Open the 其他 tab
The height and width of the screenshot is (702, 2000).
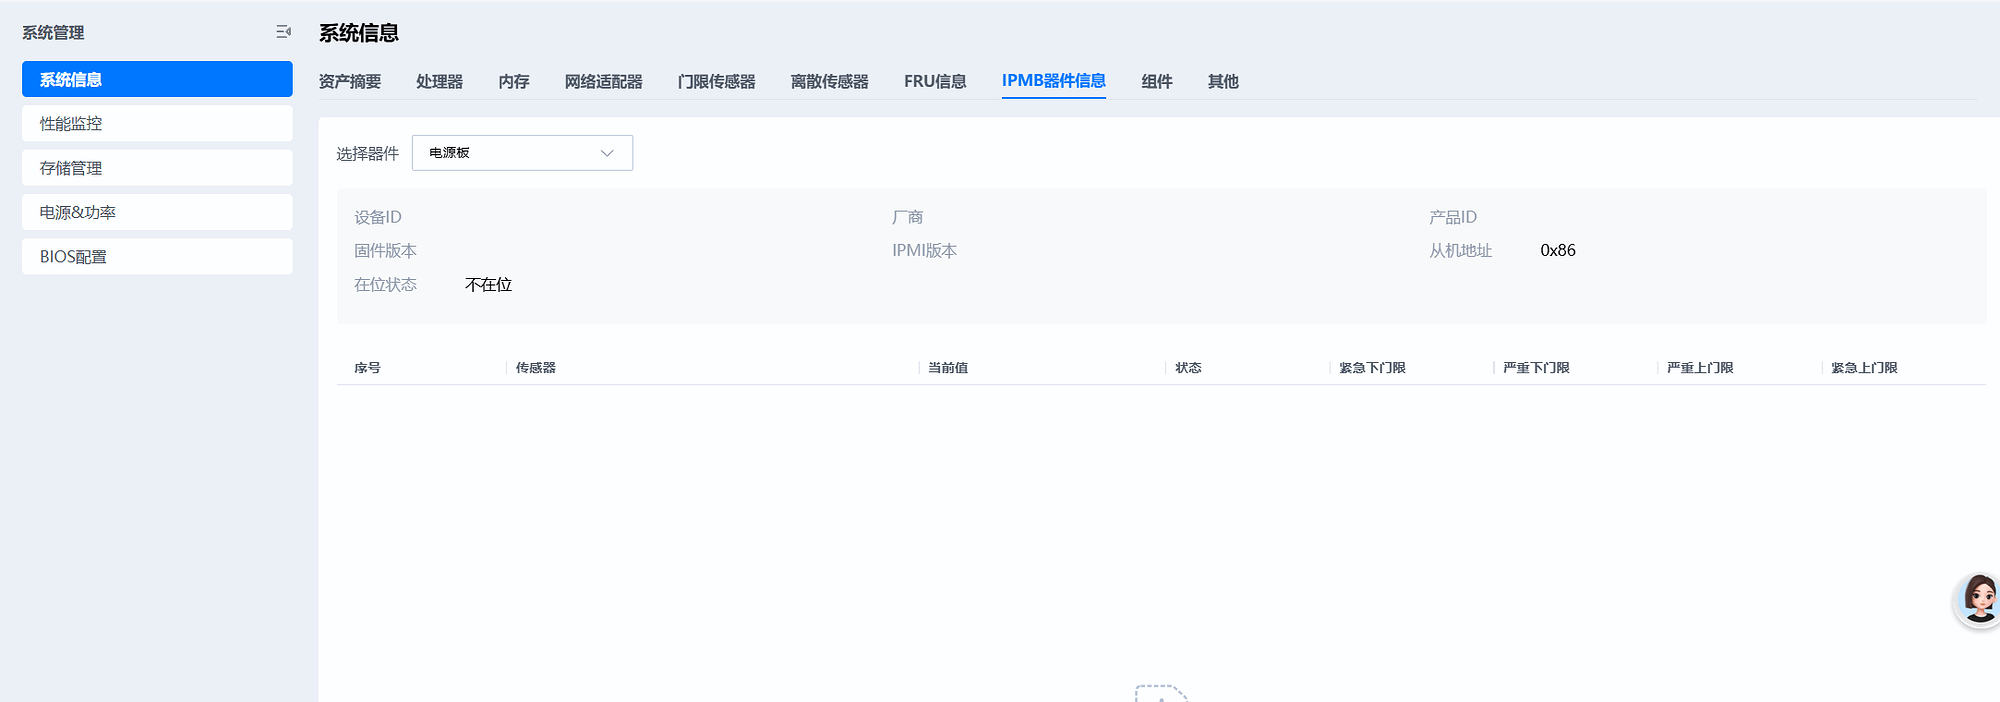[1223, 82]
